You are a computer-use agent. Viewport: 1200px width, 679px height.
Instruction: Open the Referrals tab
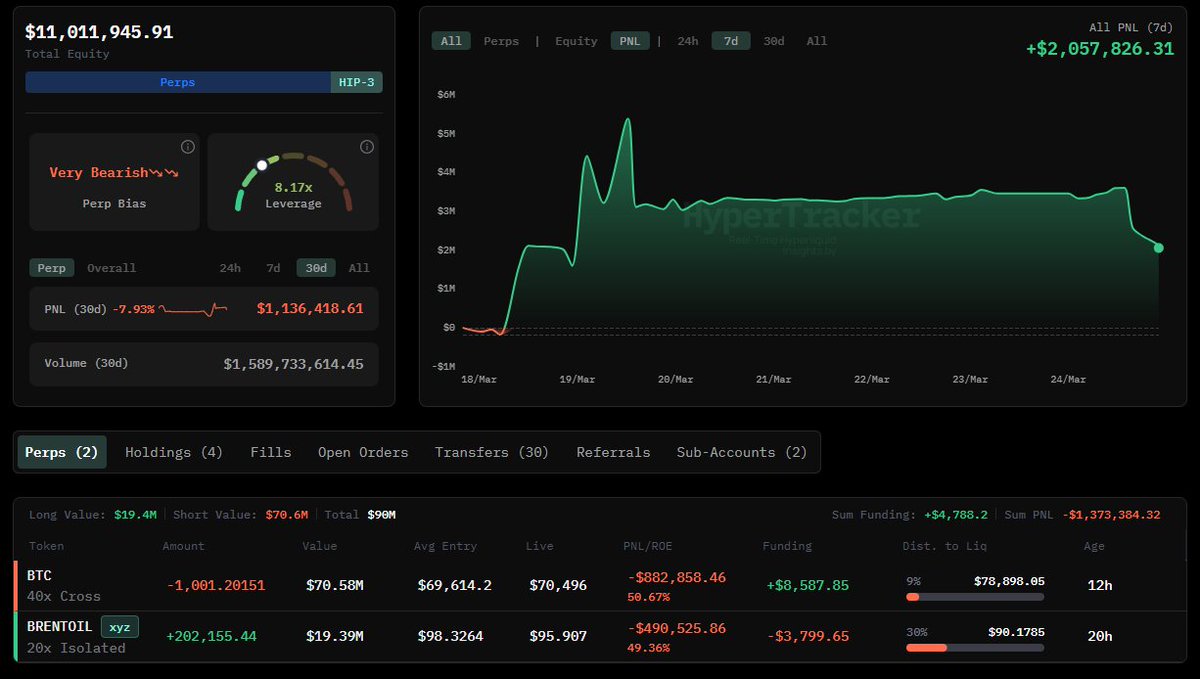tap(613, 452)
